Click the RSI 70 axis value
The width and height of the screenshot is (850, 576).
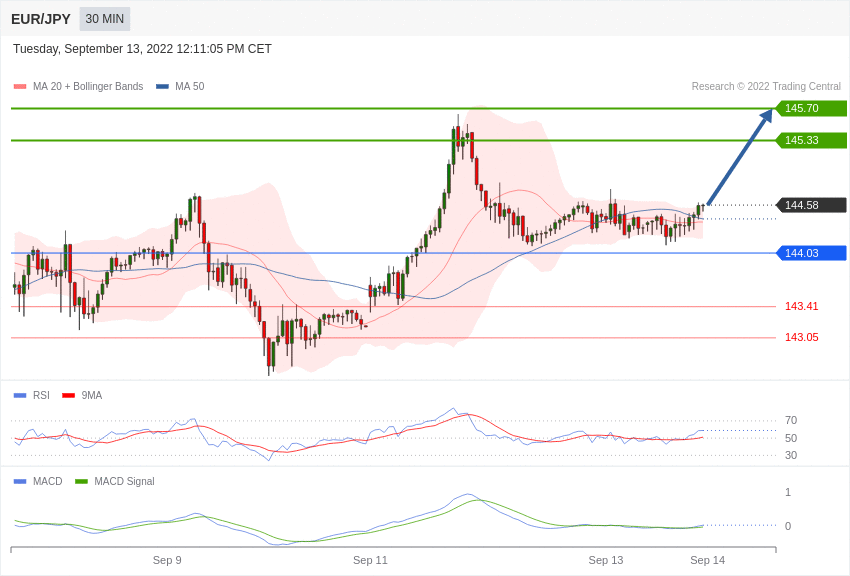[791, 420]
